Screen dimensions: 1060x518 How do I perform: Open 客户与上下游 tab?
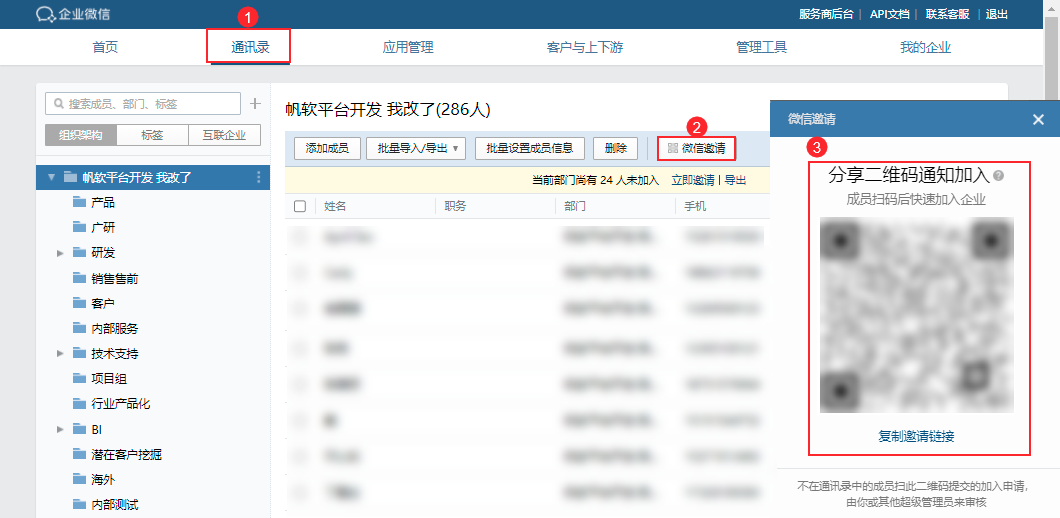tap(585, 47)
